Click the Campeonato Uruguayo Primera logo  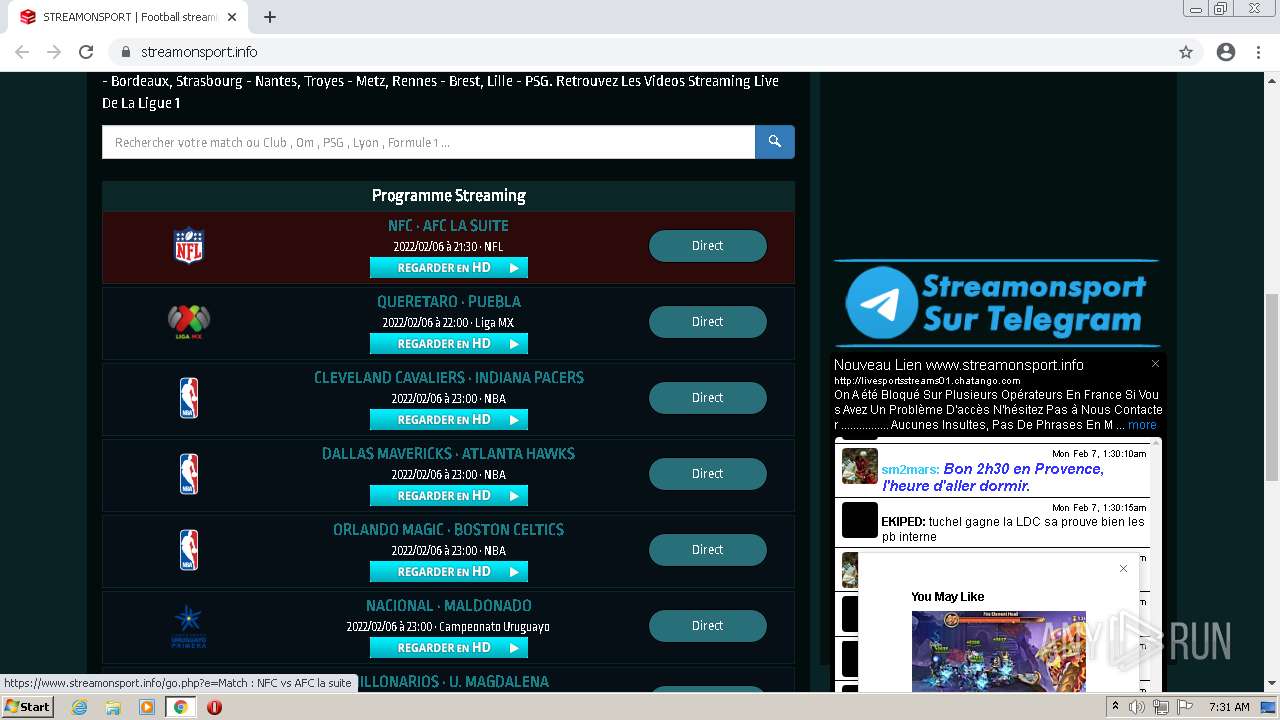coord(189,626)
